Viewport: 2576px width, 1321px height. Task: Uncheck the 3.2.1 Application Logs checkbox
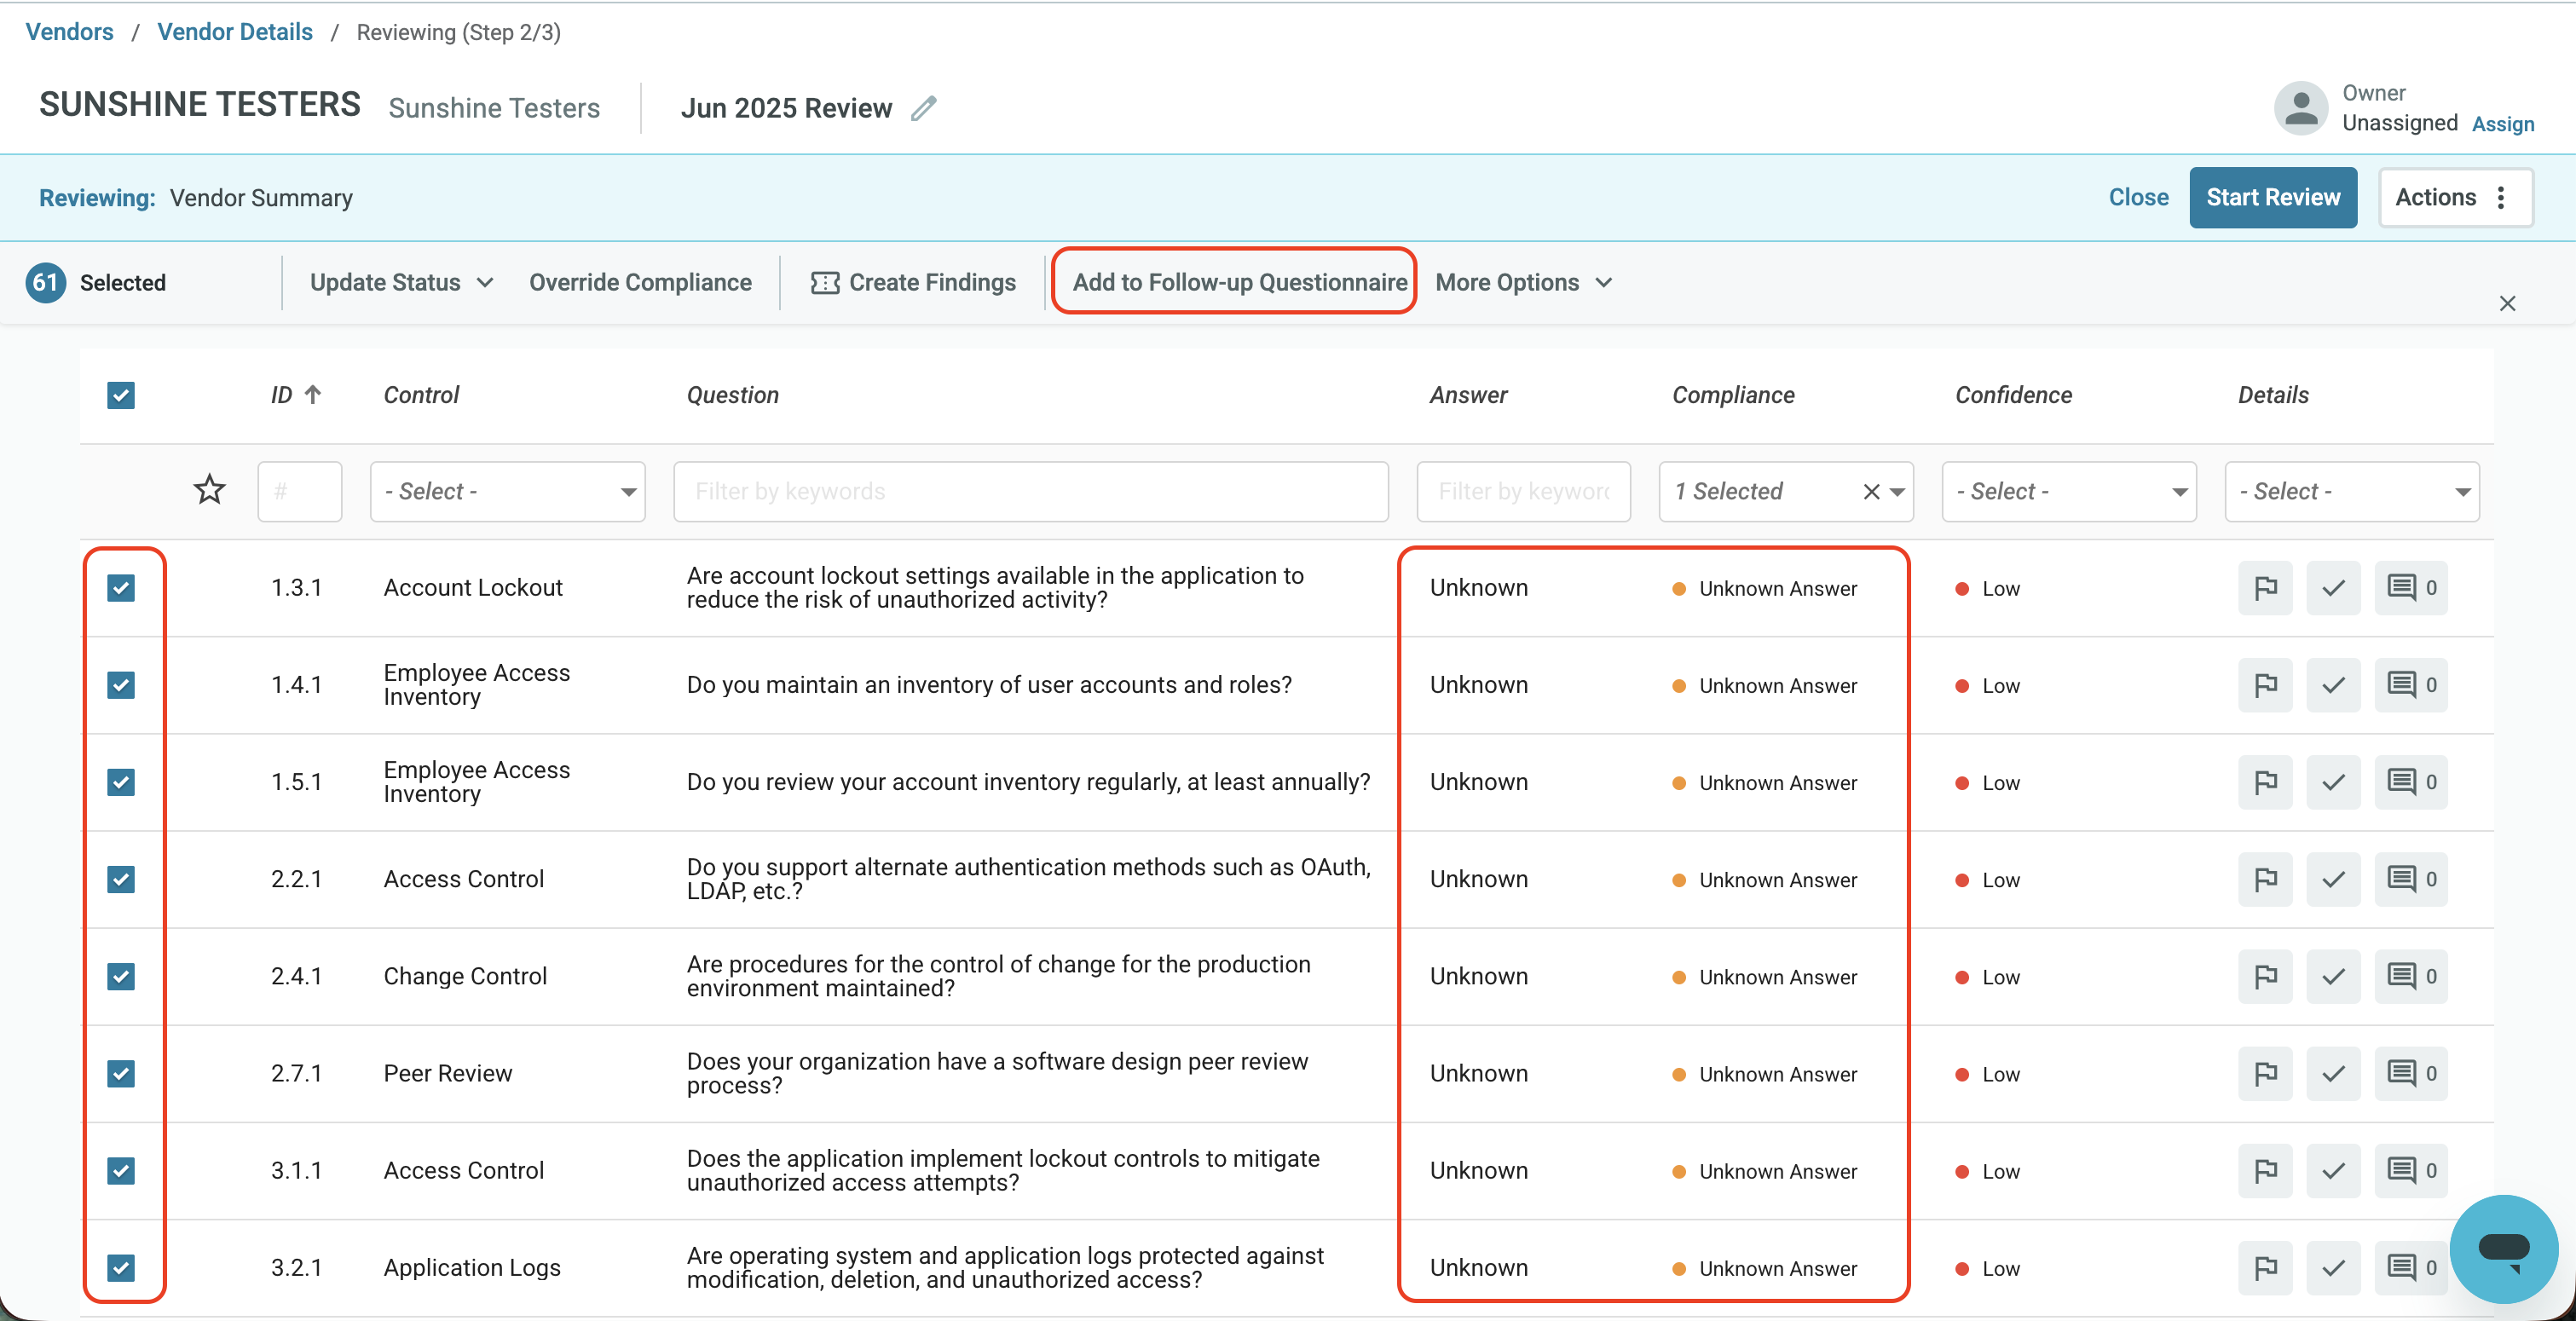[121, 1267]
